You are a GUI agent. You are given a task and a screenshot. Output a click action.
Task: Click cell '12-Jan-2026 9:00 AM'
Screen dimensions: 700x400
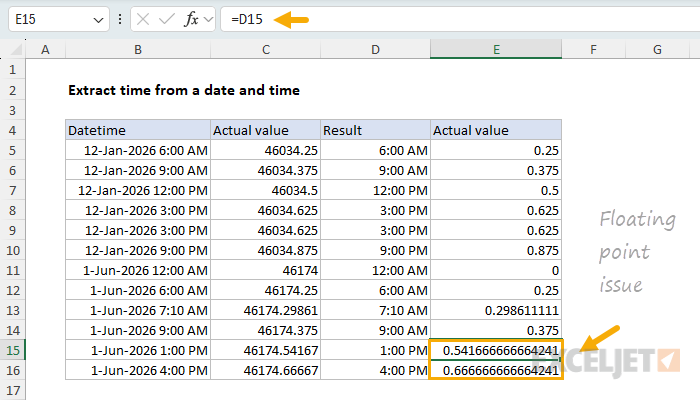pyautogui.click(x=138, y=171)
